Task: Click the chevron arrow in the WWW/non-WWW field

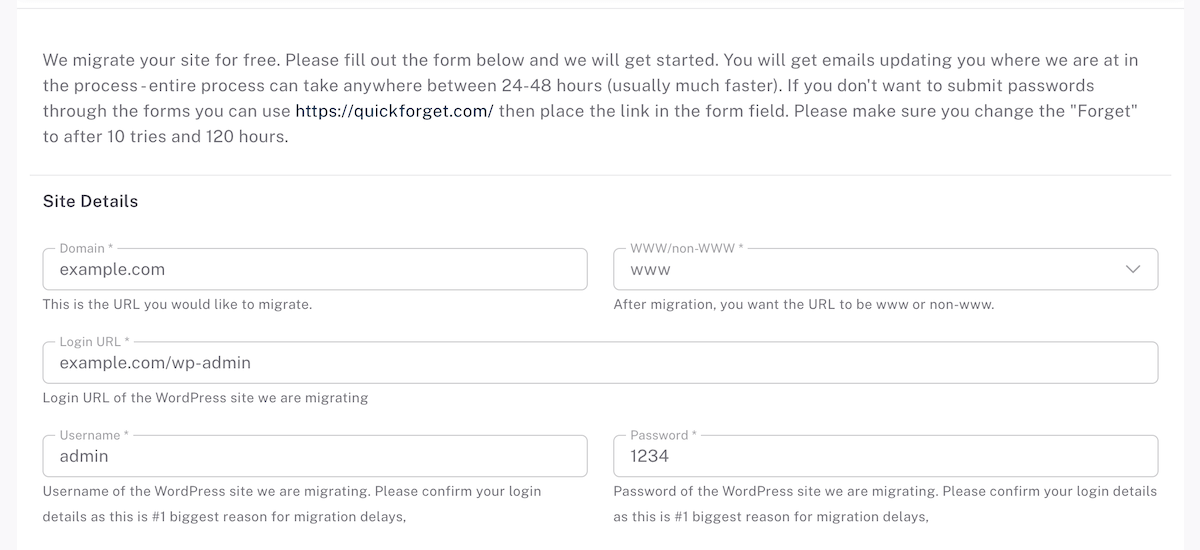Action: point(1133,269)
